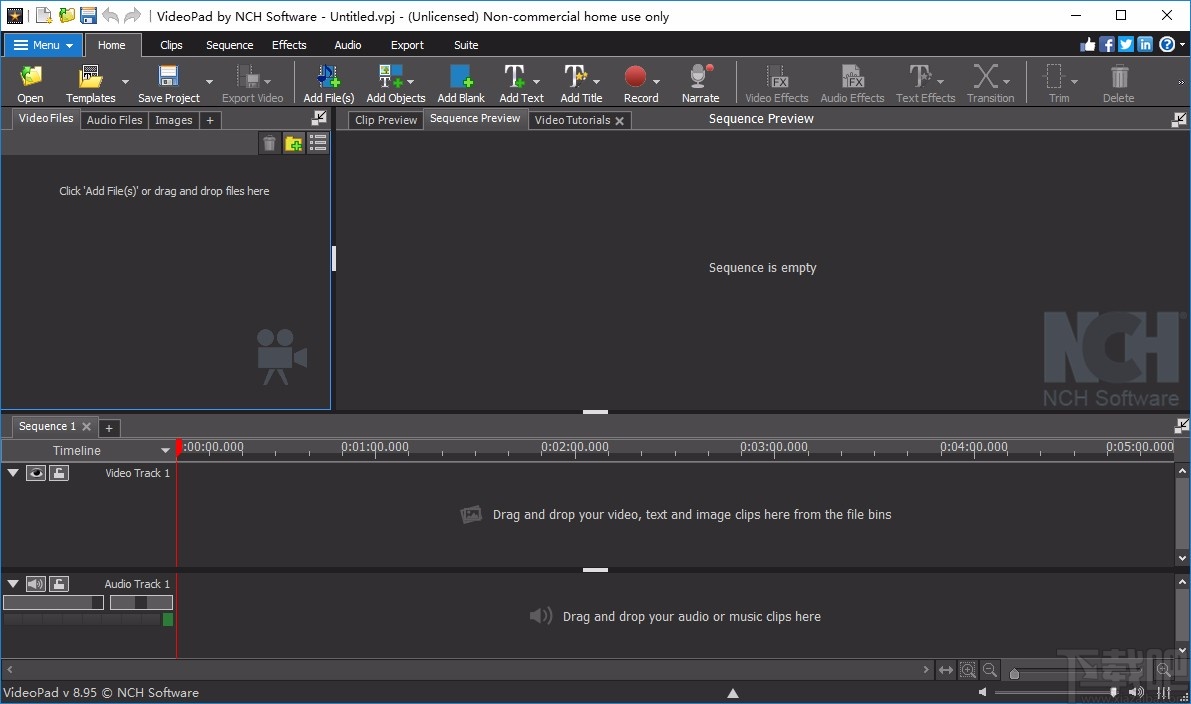Switch to the Effects ribbon tab
This screenshot has width=1191, height=704.
pyautogui.click(x=289, y=44)
